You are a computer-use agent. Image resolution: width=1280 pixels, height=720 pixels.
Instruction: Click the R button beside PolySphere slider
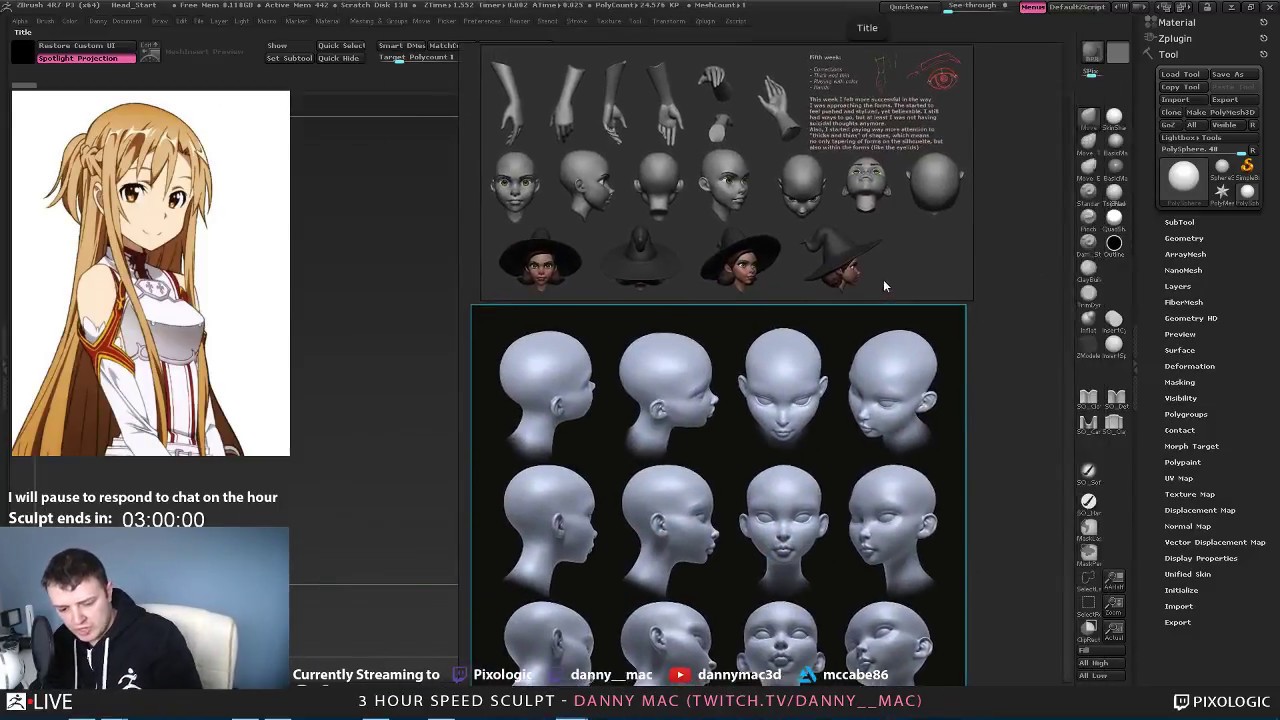(1253, 150)
